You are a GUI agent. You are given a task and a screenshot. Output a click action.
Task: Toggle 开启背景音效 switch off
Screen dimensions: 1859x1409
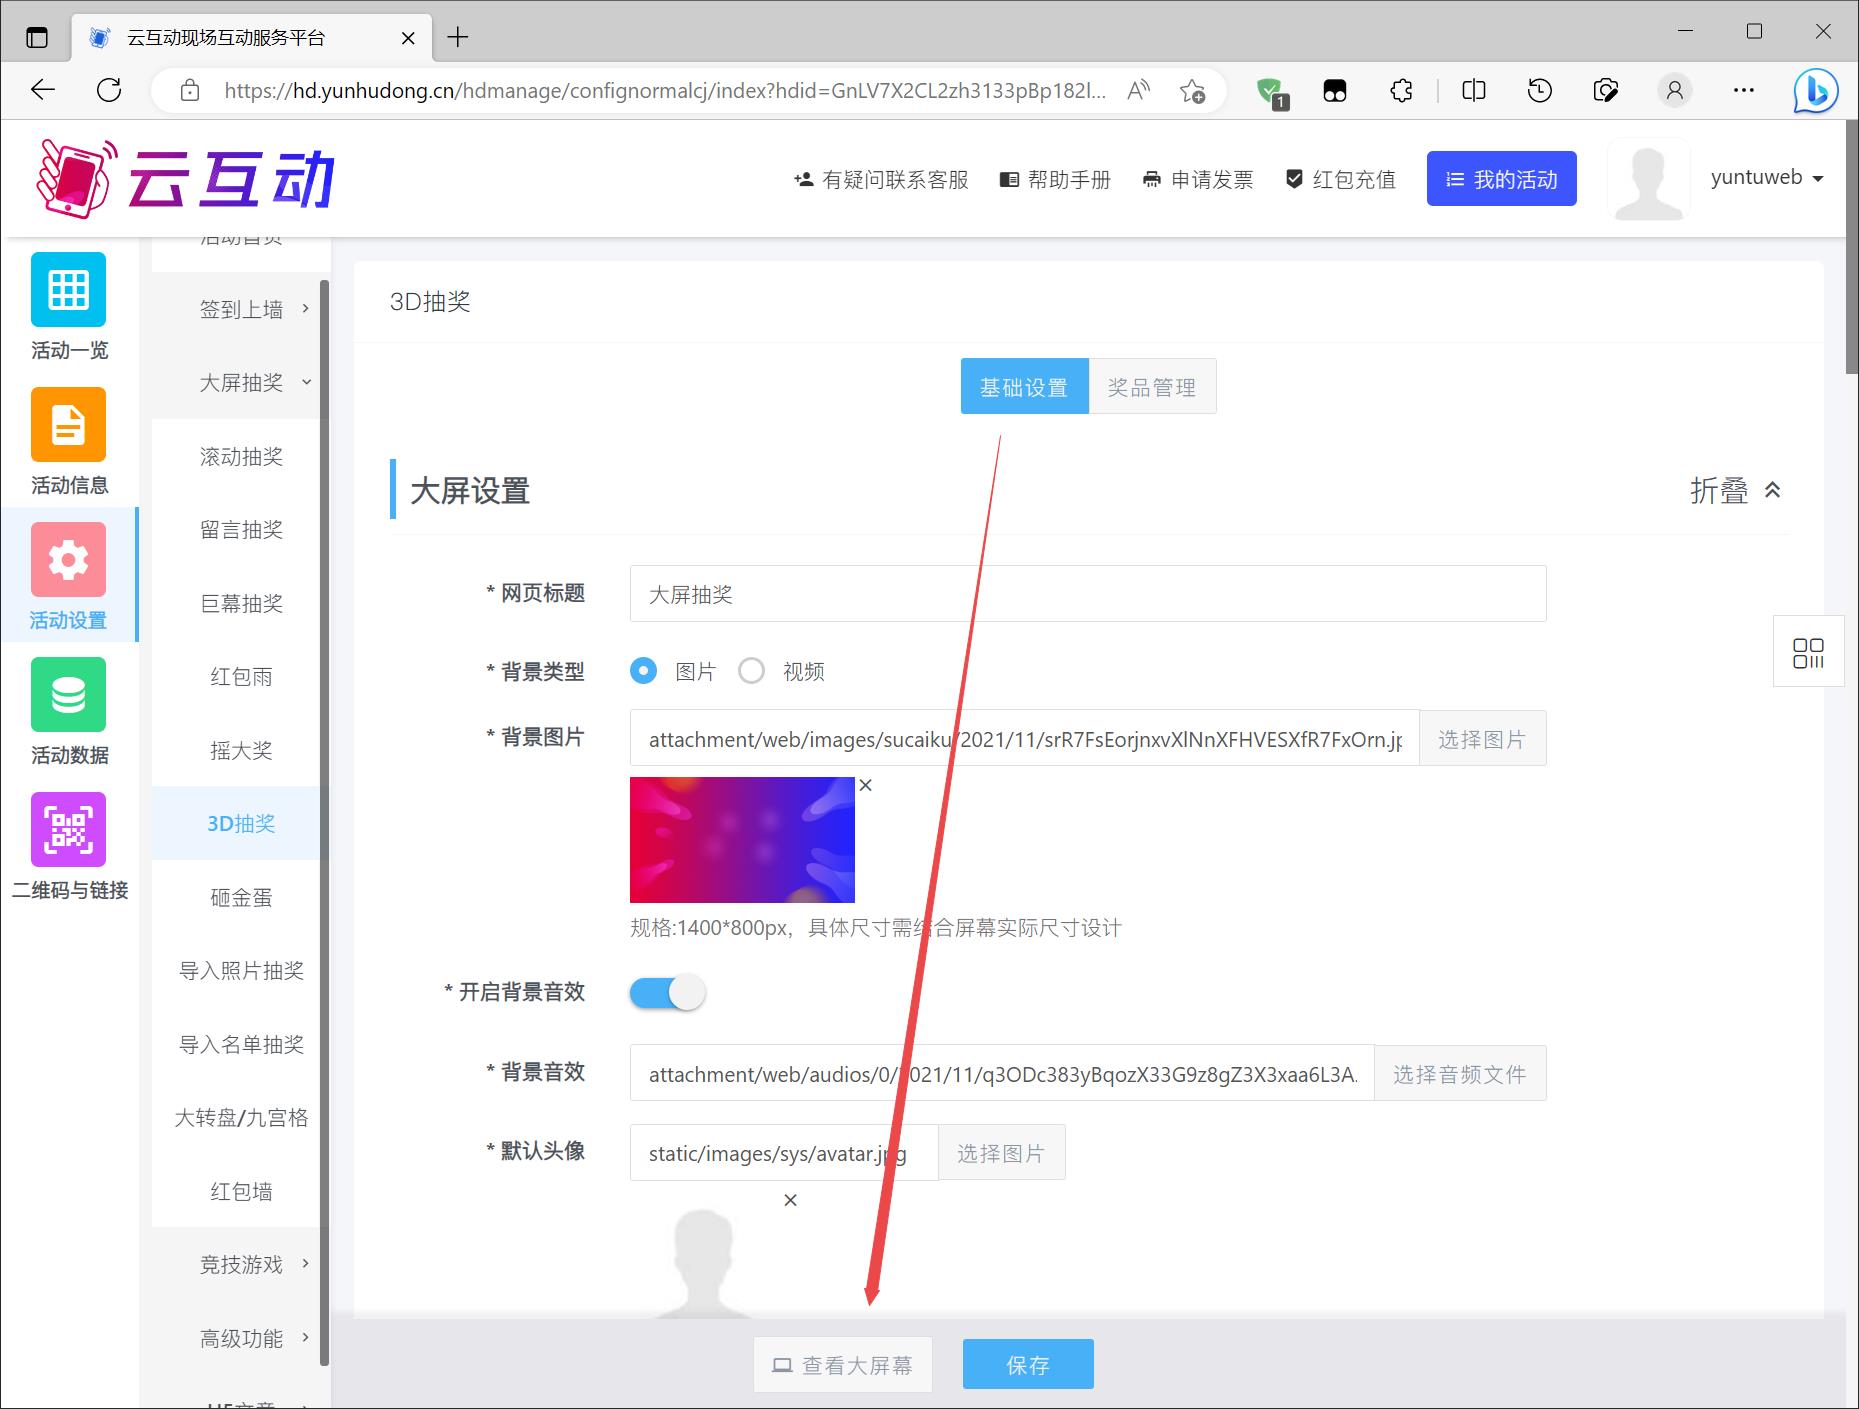tap(667, 993)
